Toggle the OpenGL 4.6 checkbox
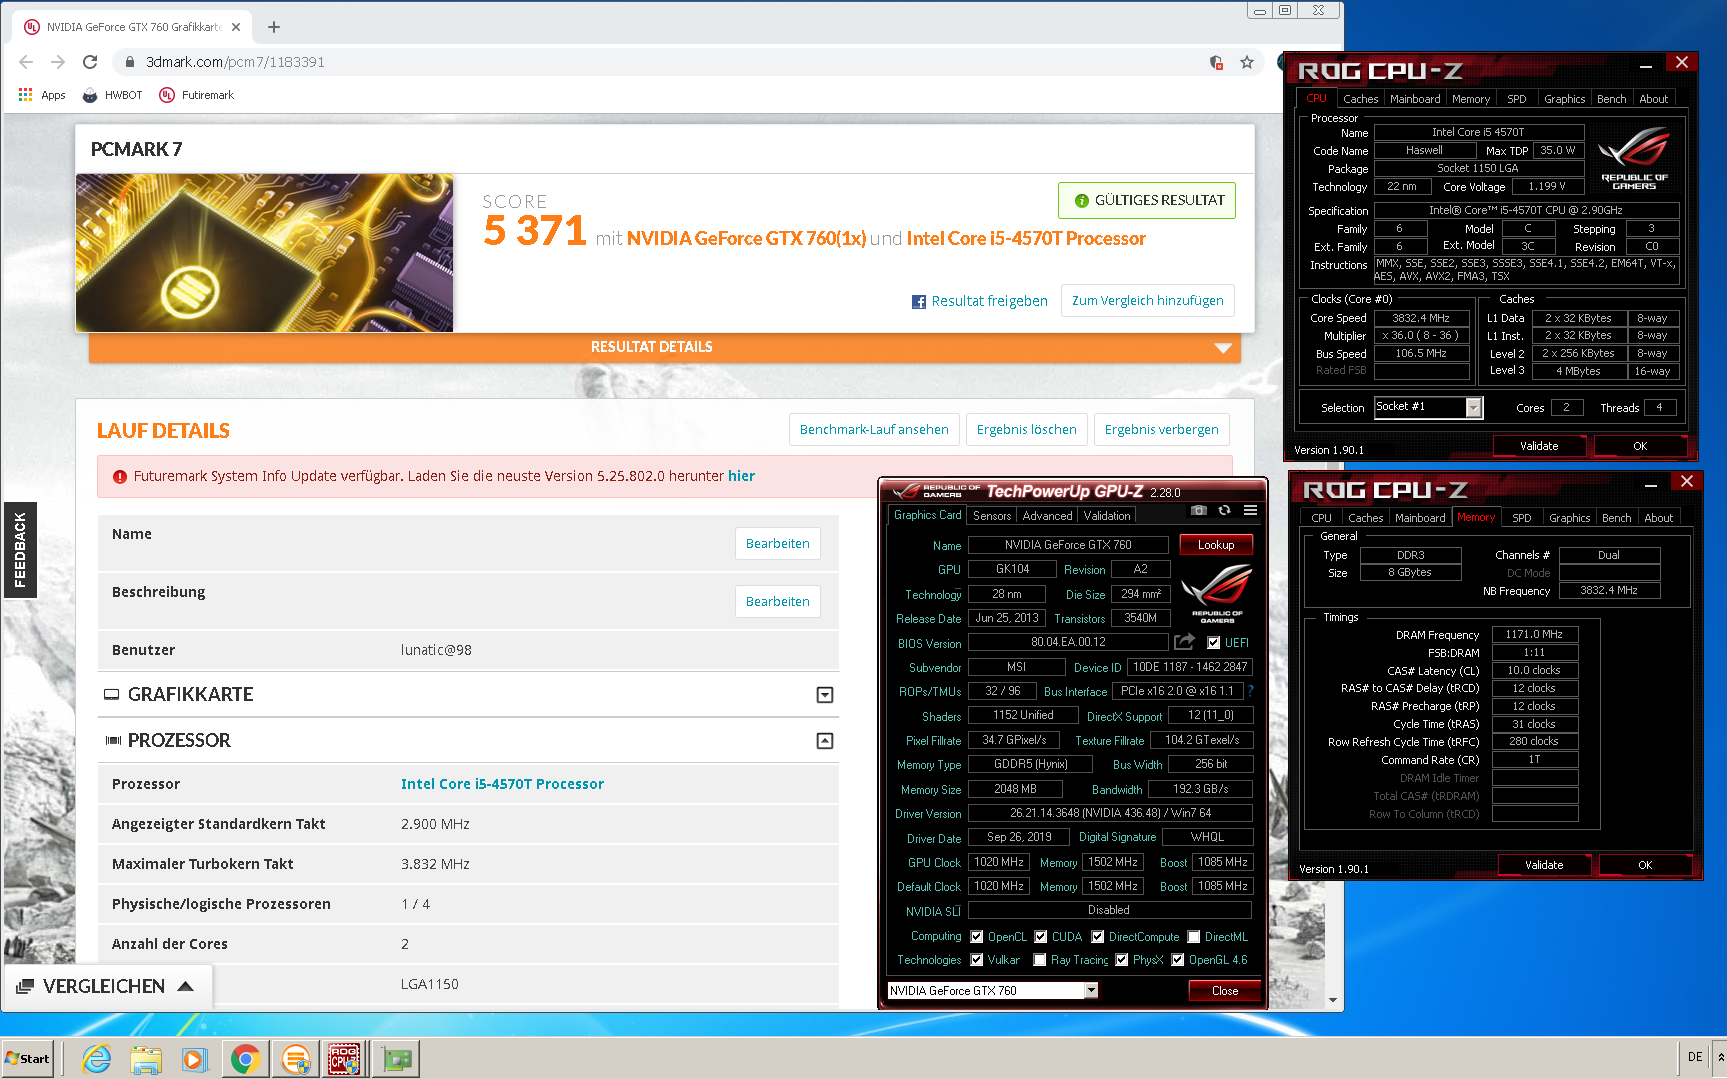 click(x=1178, y=960)
